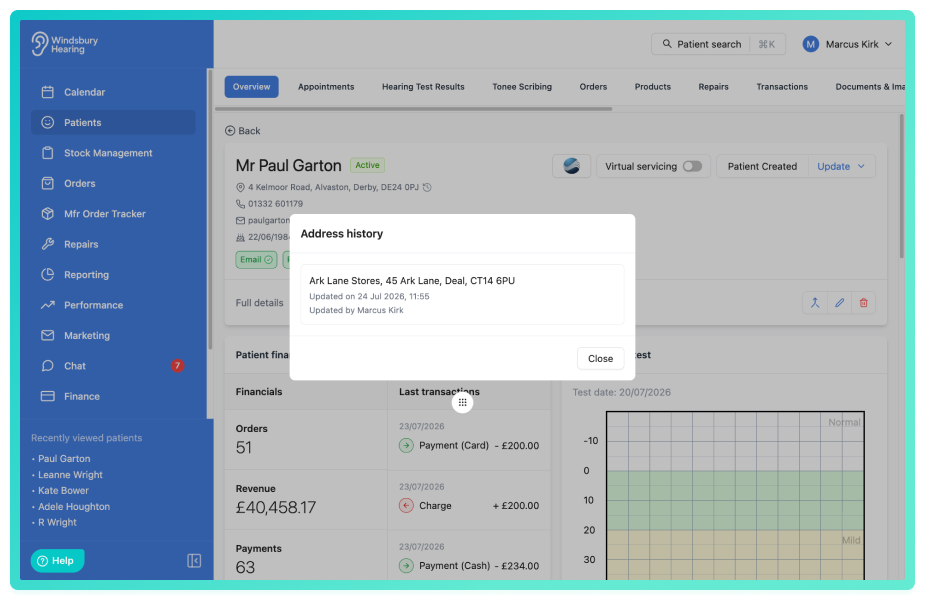Open the Calendar sidebar icon

(x=48, y=92)
